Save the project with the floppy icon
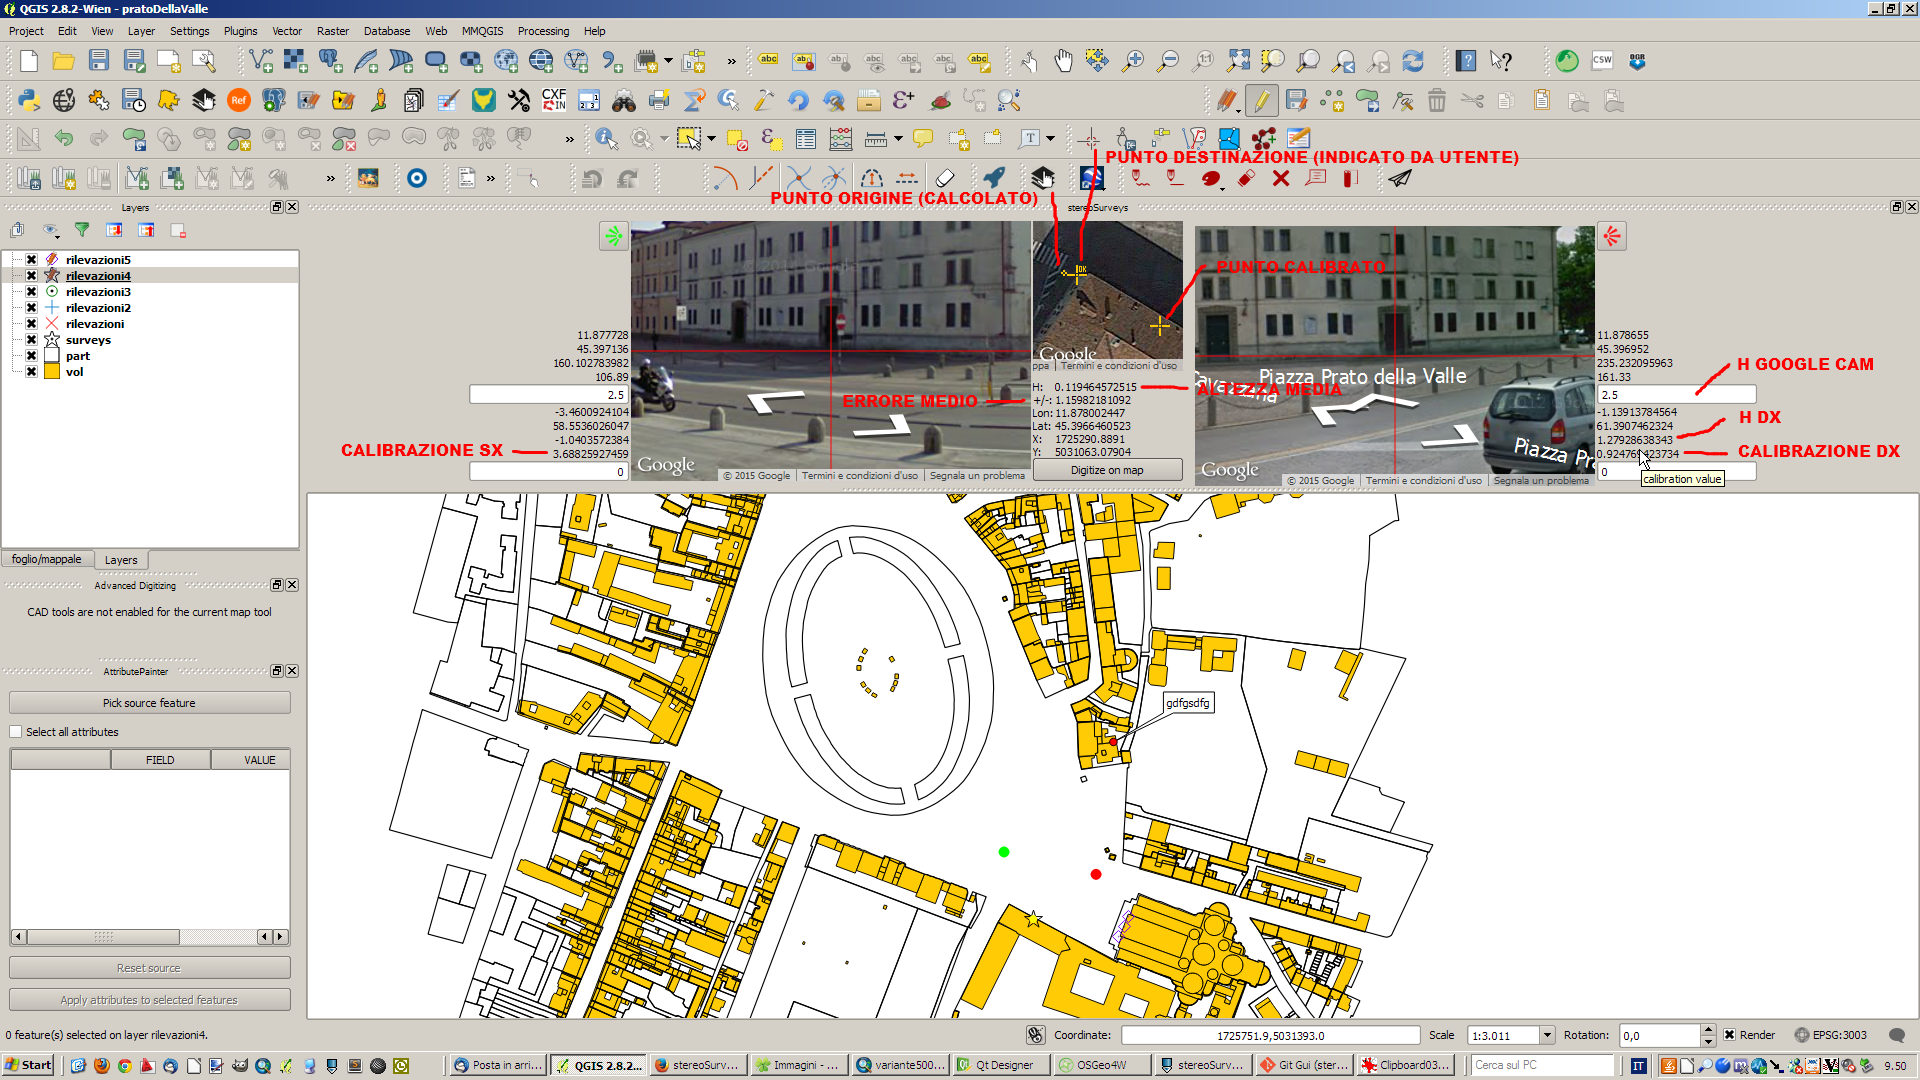 pos(99,62)
